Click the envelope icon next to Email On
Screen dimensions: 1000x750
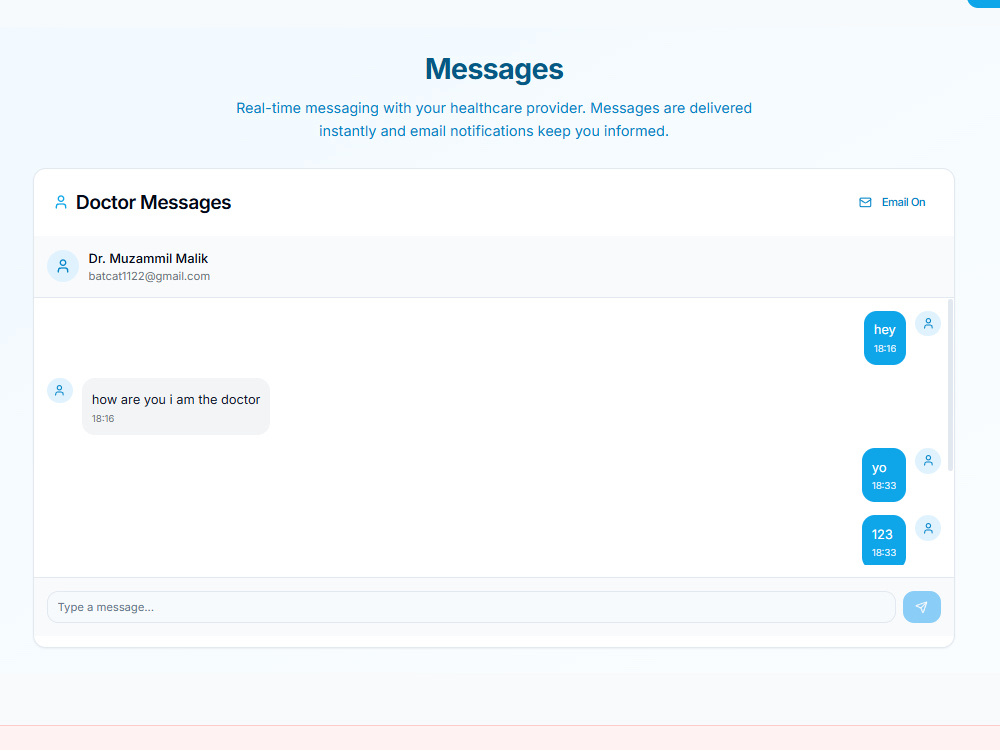click(x=865, y=202)
